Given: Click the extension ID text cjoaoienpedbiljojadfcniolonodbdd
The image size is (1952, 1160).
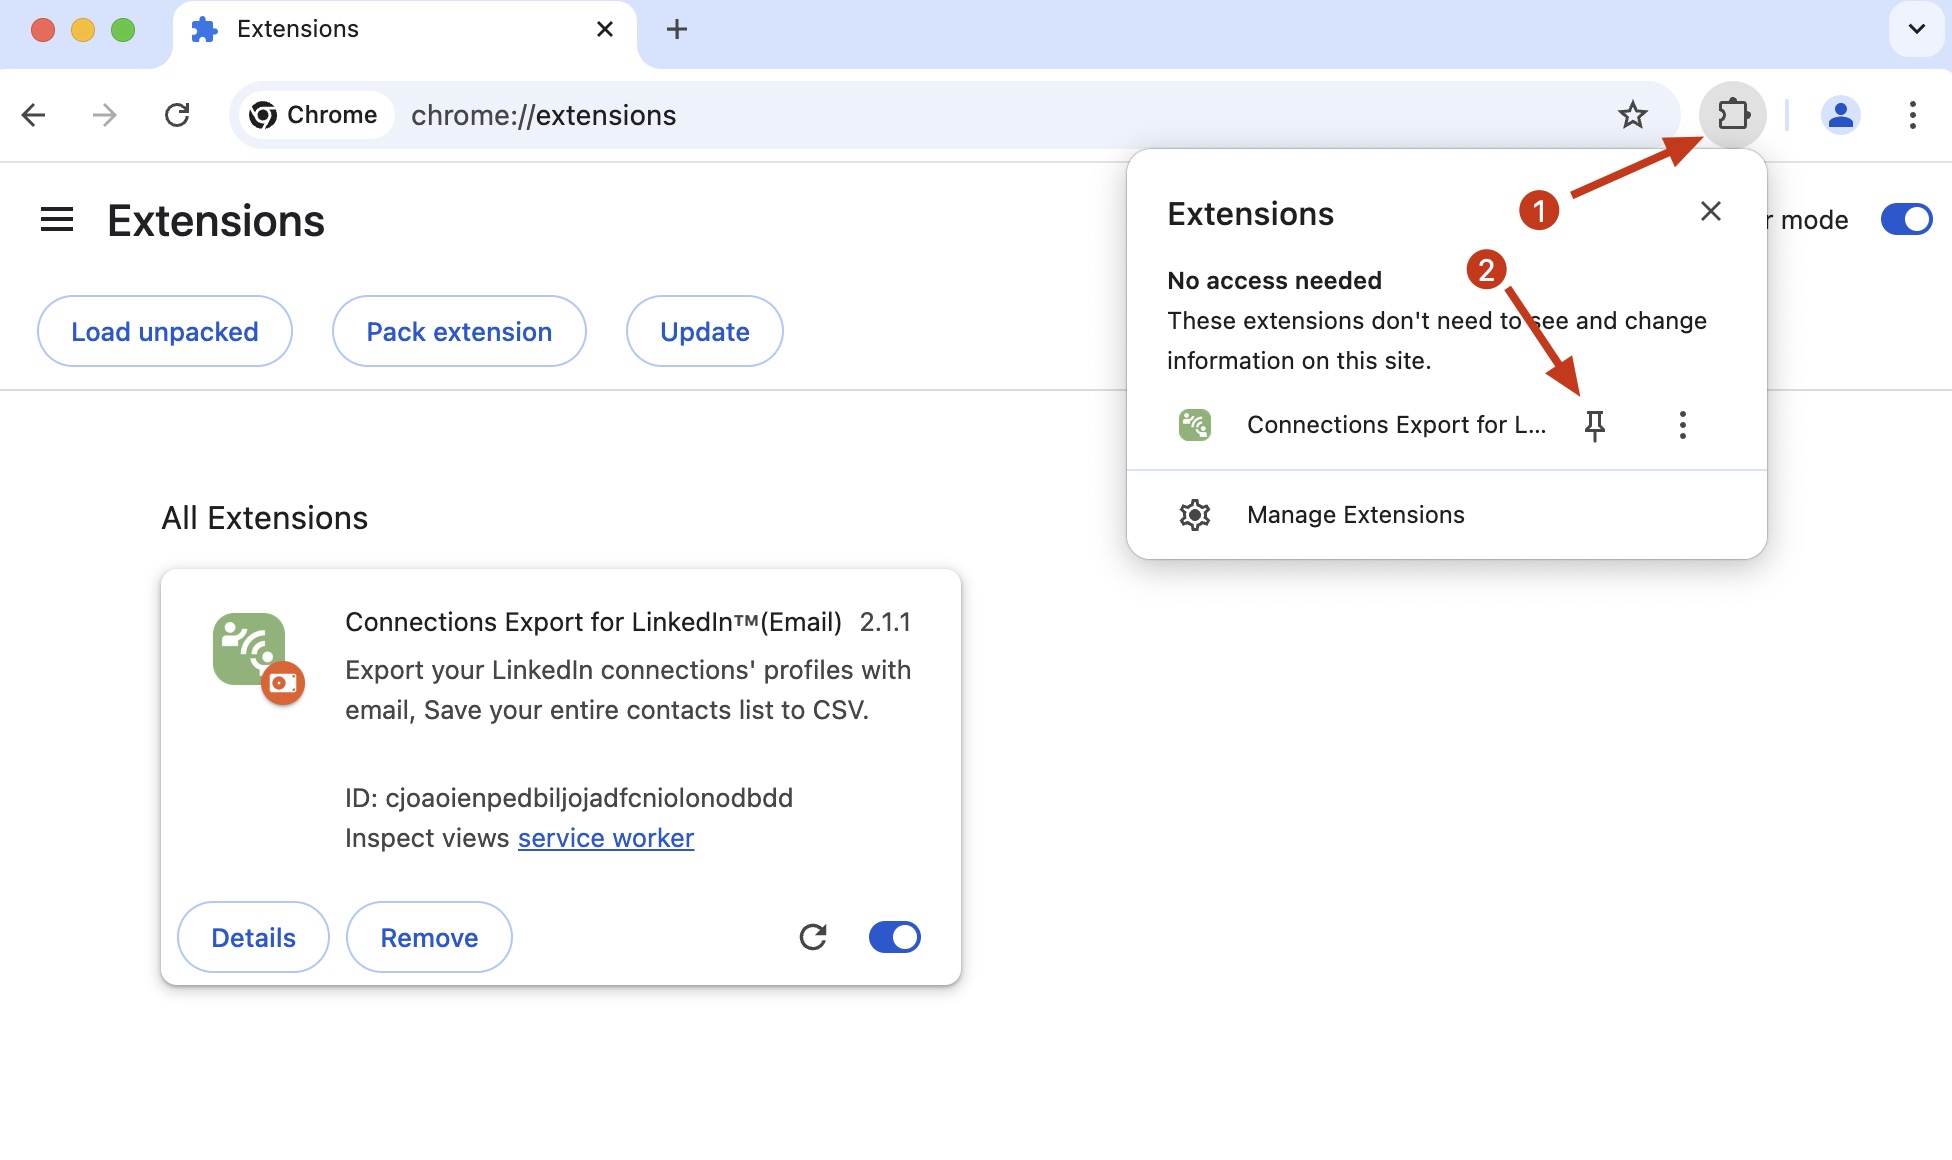Looking at the screenshot, I should (x=589, y=798).
